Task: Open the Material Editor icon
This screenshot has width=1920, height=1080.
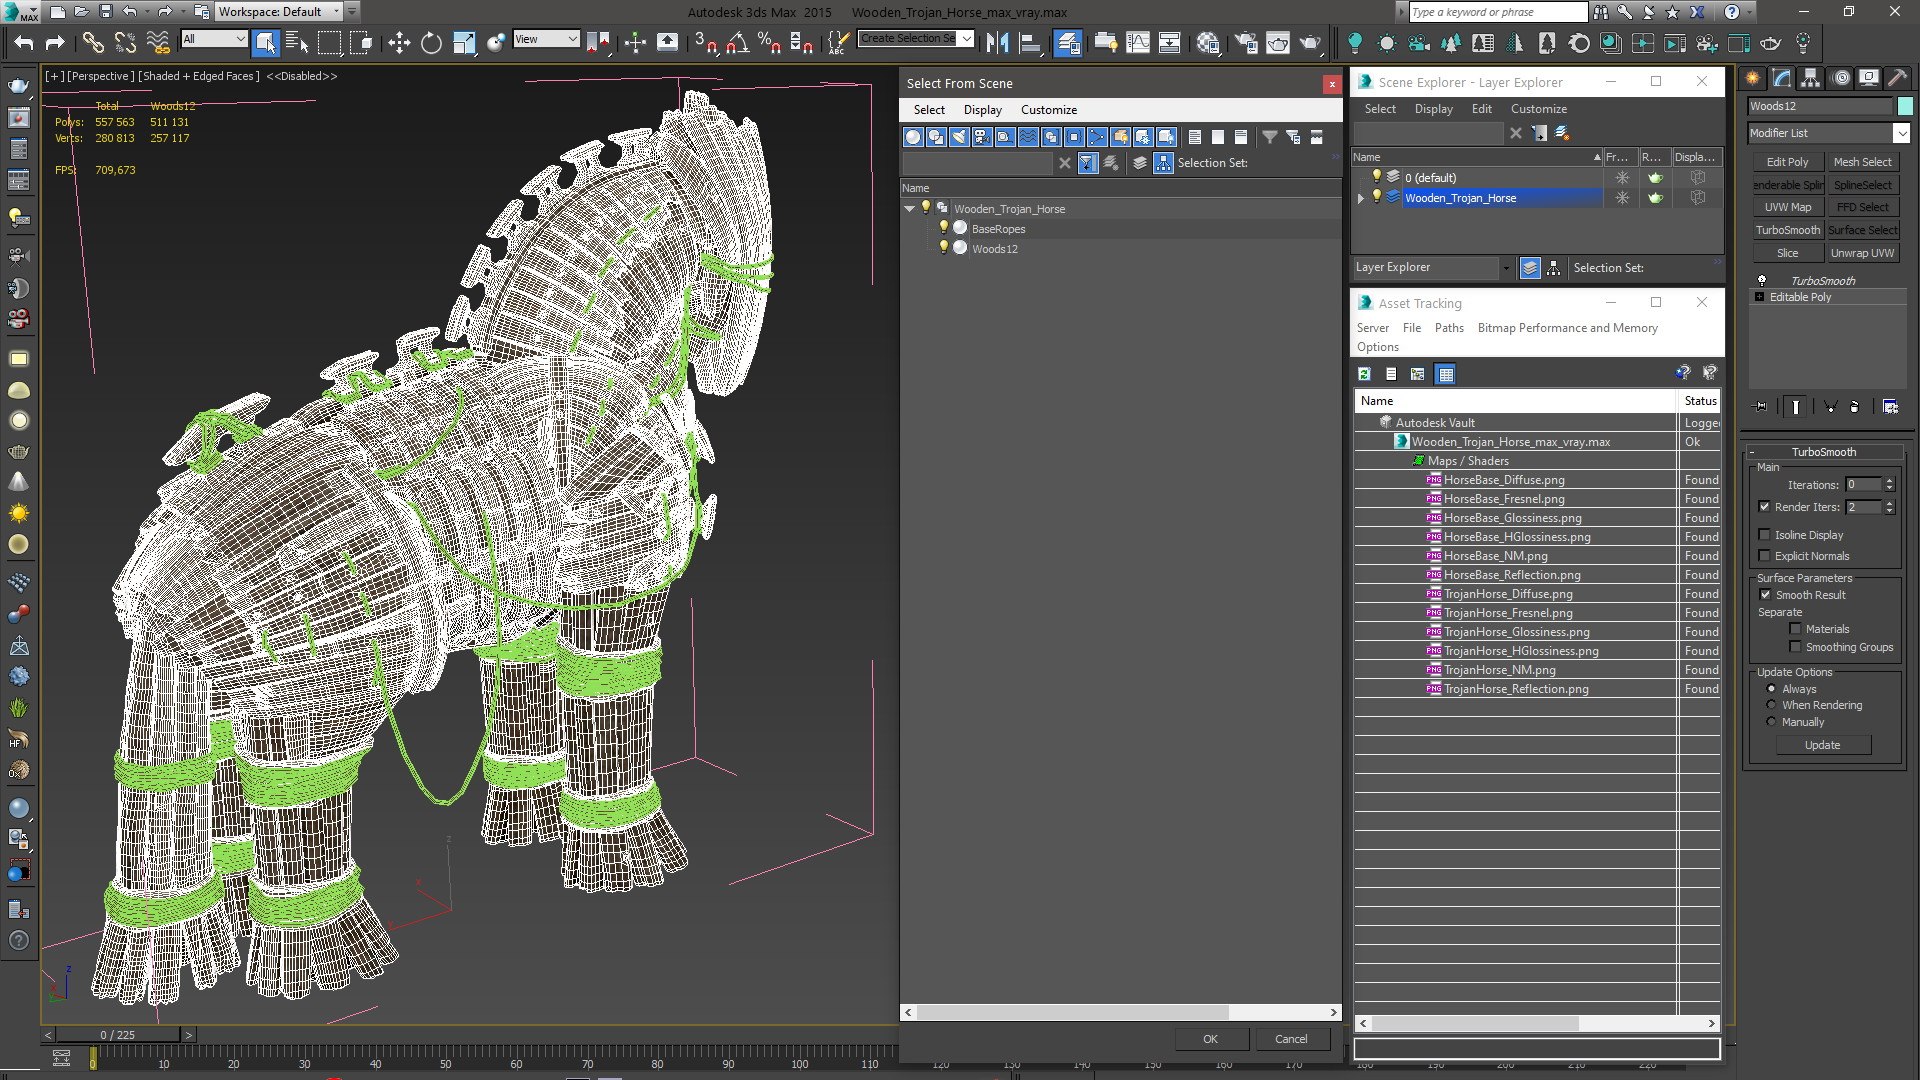Action: (1208, 42)
